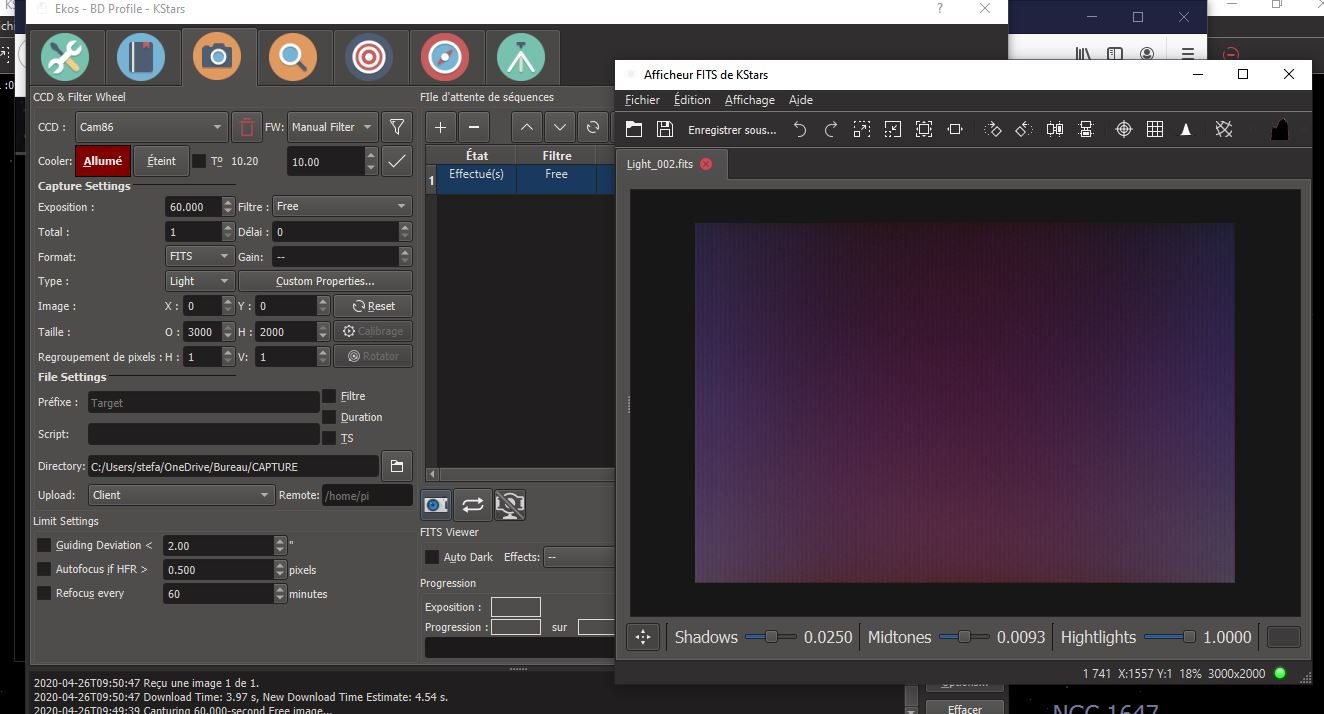Enable the Refocus every checkbox

[x=44, y=593]
